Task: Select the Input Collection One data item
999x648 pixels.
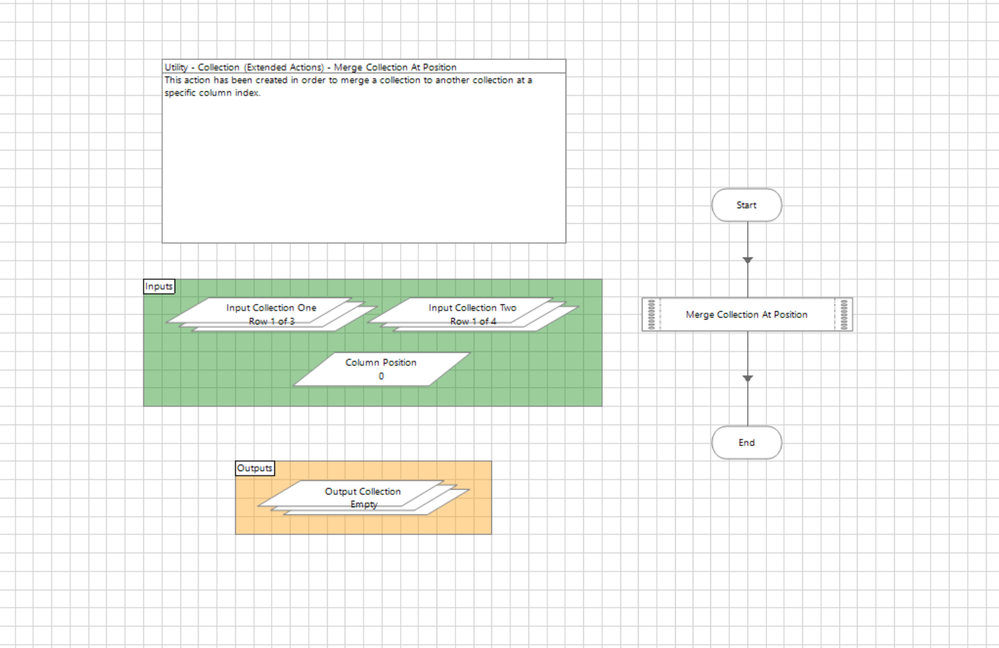Action: (x=271, y=314)
